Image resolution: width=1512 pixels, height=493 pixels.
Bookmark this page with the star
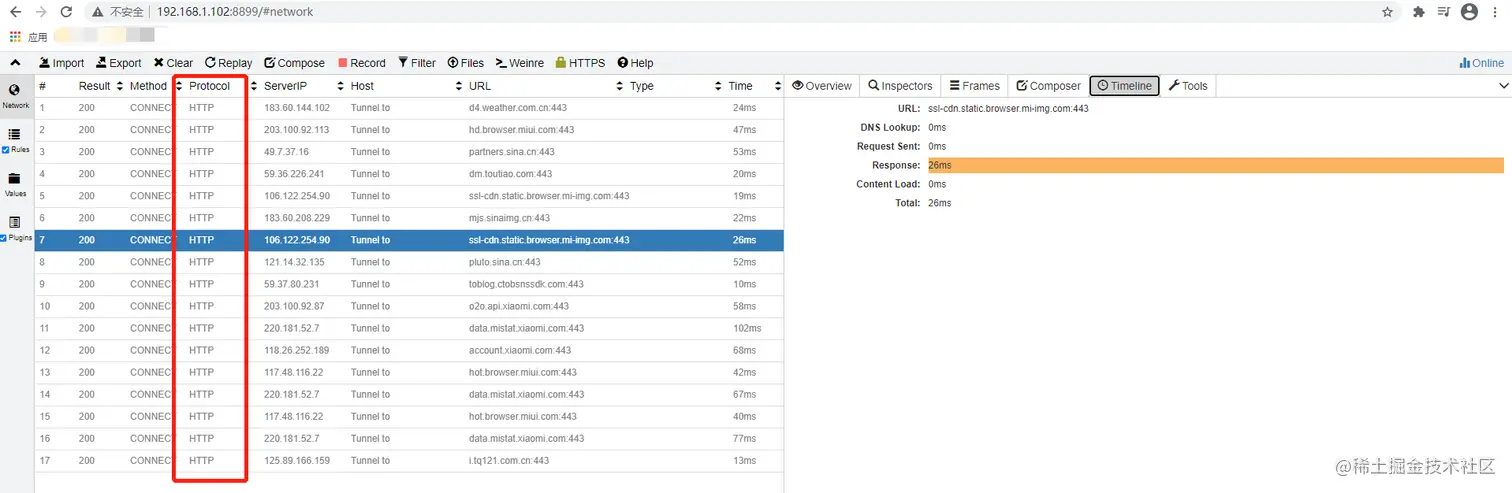point(1388,12)
